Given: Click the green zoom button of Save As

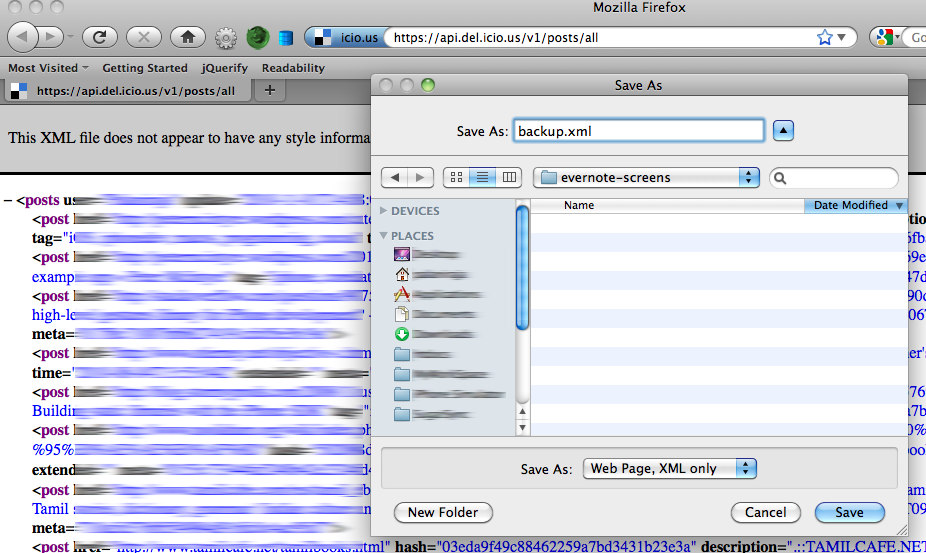Looking at the screenshot, I should [x=428, y=85].
